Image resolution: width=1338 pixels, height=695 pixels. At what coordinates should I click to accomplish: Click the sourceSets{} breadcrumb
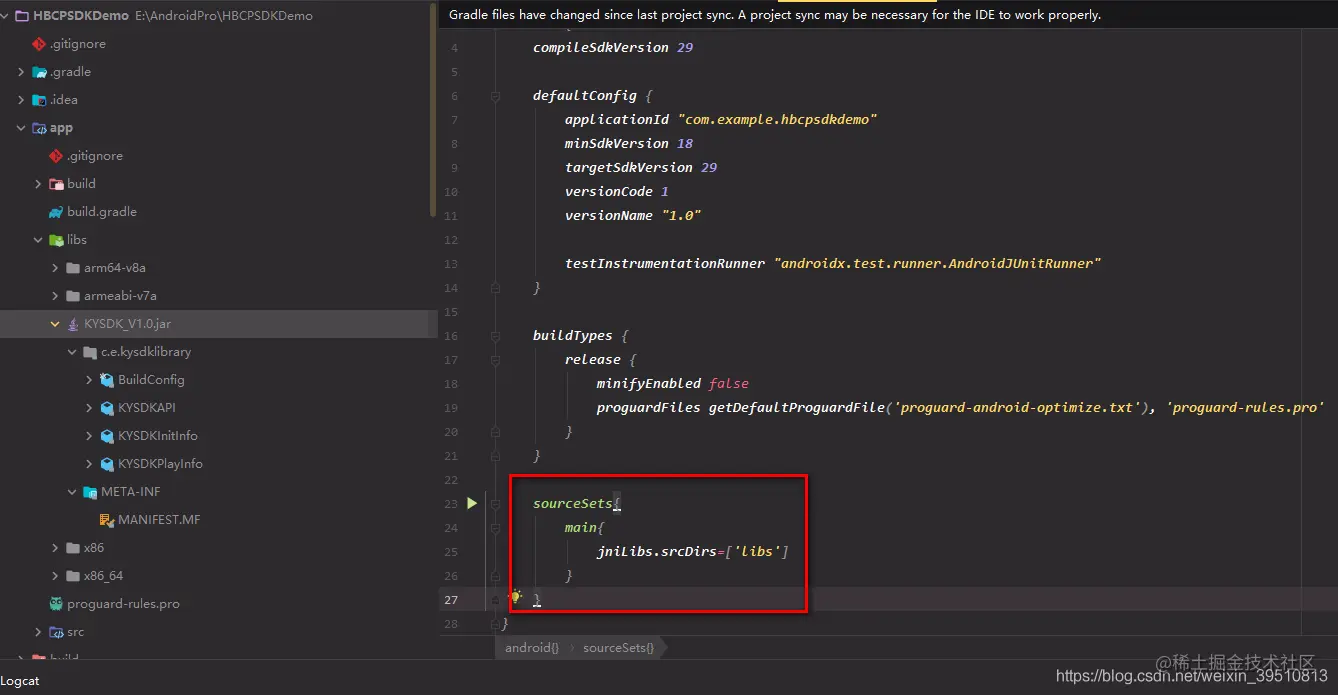pos(618,647)
